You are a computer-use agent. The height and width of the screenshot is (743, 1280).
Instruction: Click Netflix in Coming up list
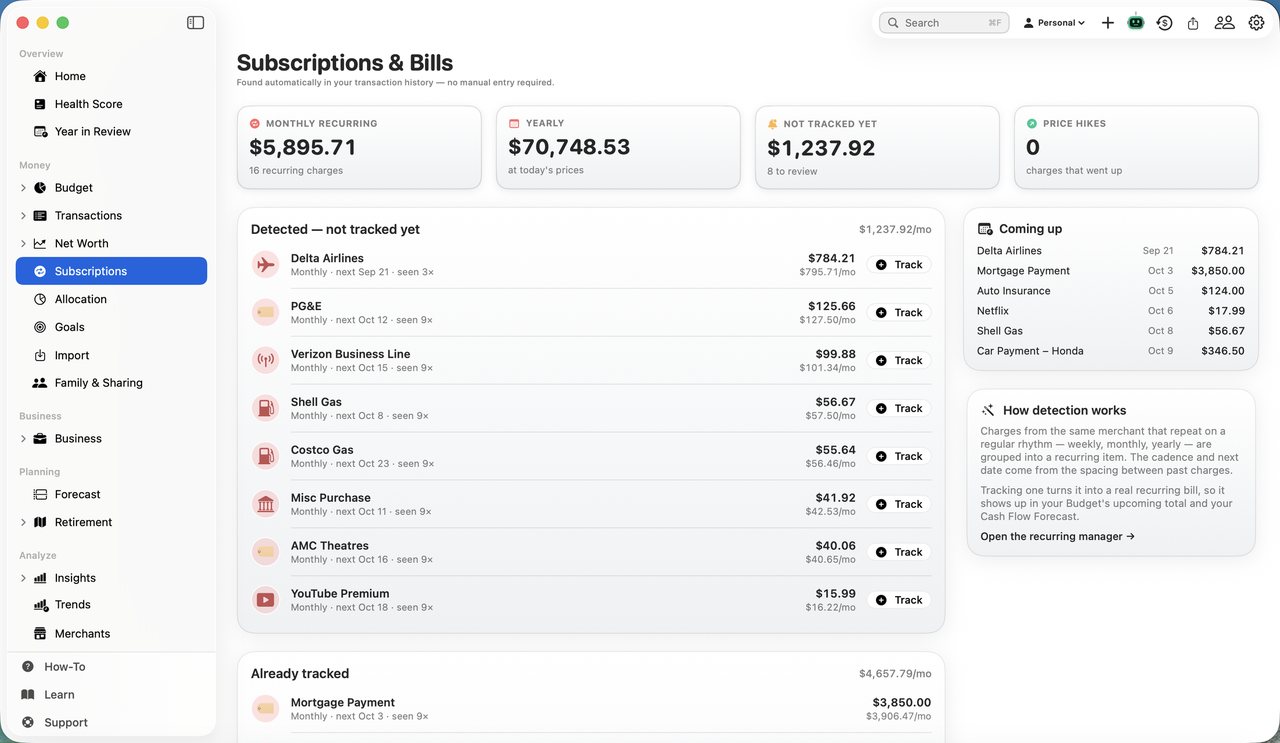coord(1111,311)
